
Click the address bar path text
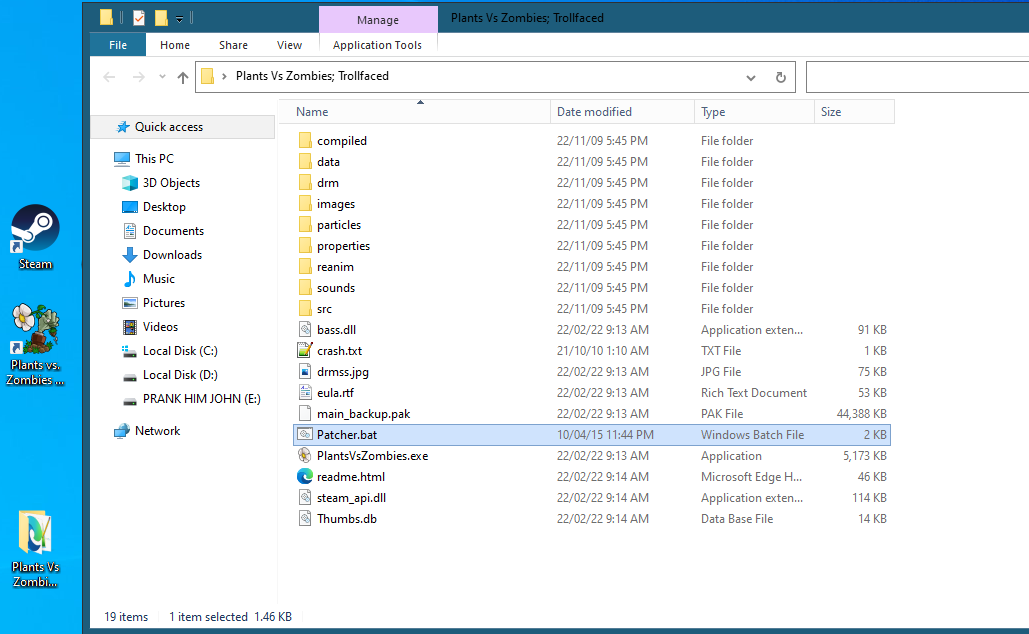[x=312, y=76]
